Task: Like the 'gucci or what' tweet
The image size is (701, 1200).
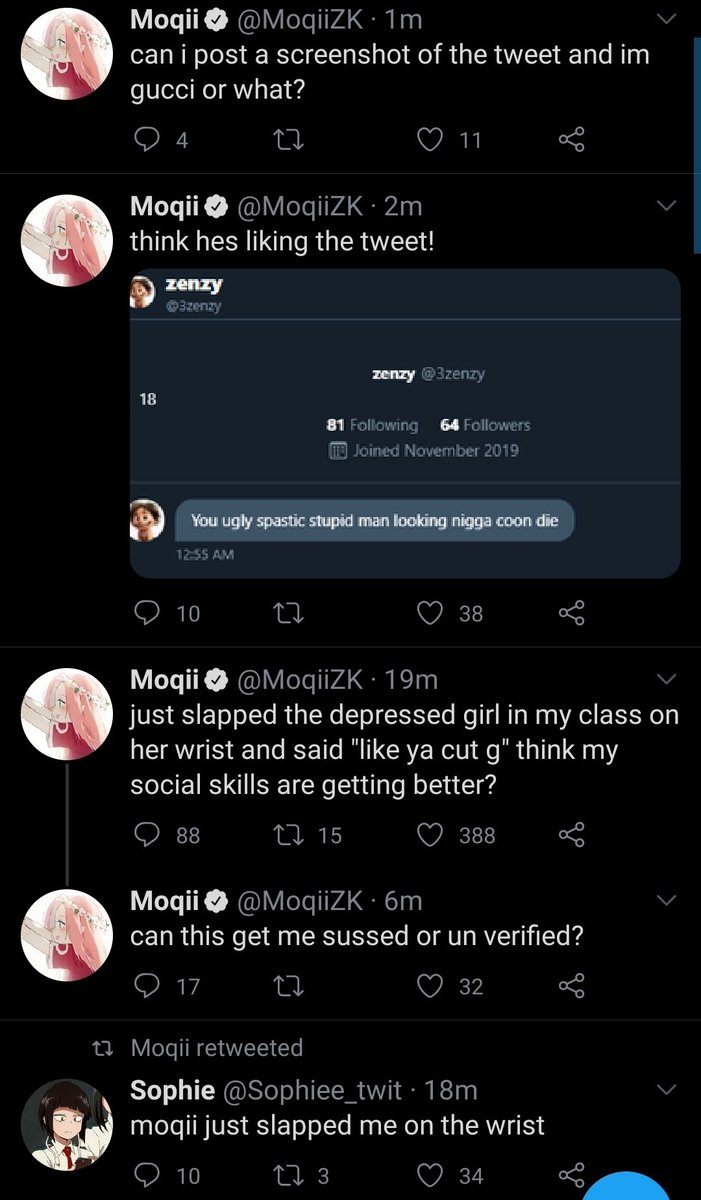Action: coord(431,141)
